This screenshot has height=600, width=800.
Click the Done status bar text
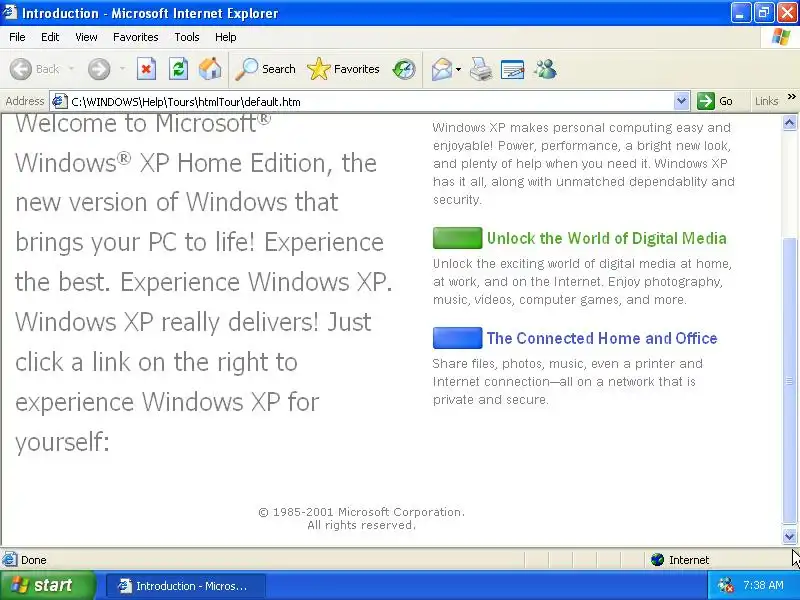(34, 560)
